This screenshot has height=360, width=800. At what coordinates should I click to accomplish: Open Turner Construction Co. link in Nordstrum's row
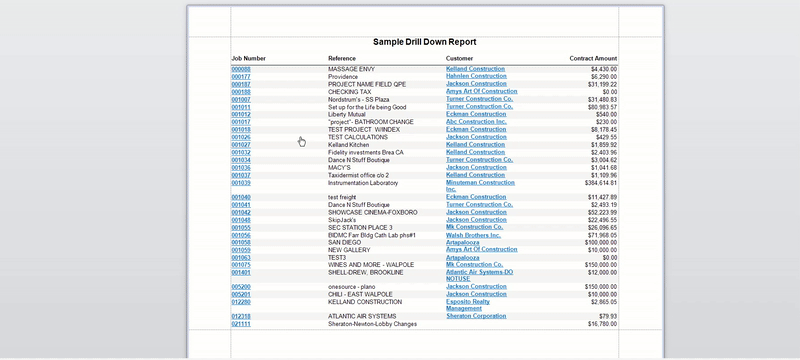coord(479,99)
